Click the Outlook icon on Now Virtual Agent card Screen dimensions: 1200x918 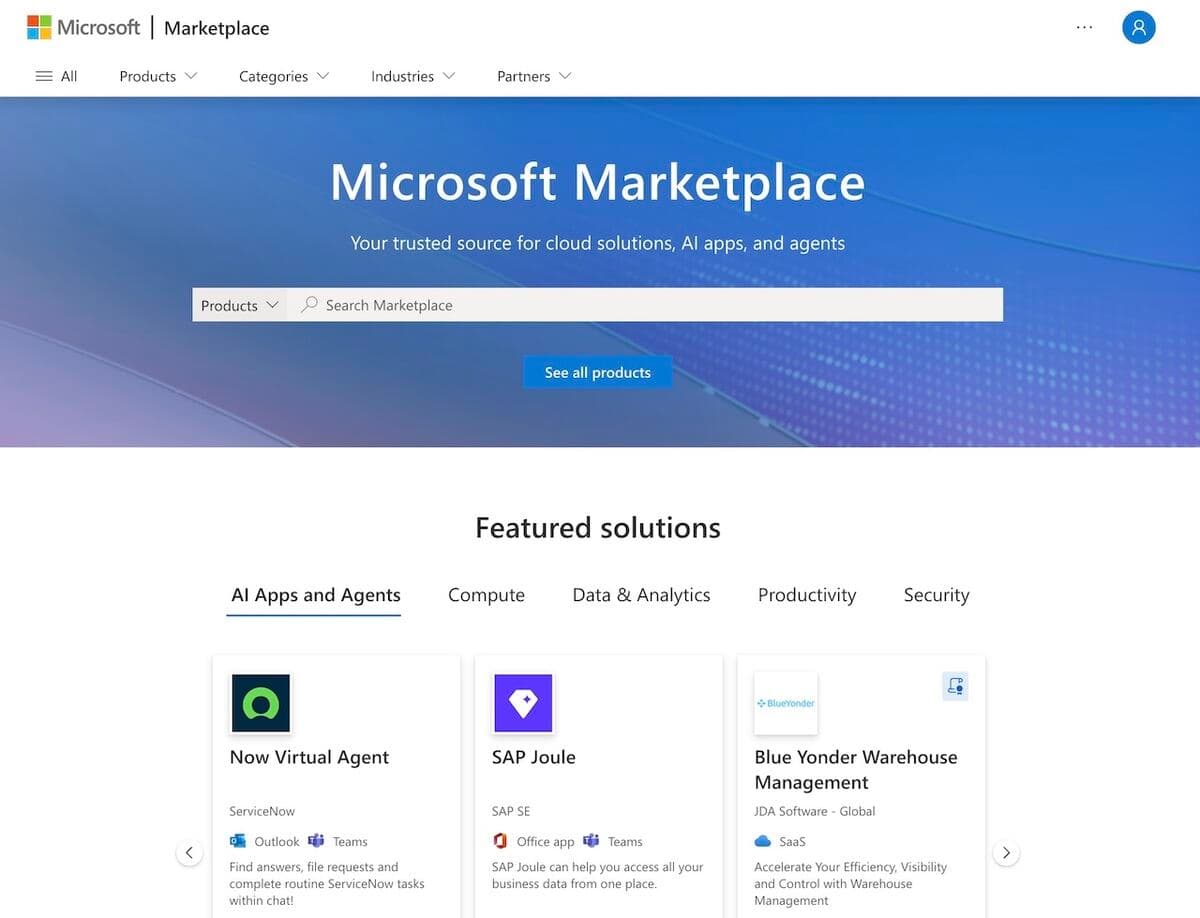(x=238, y=841)
